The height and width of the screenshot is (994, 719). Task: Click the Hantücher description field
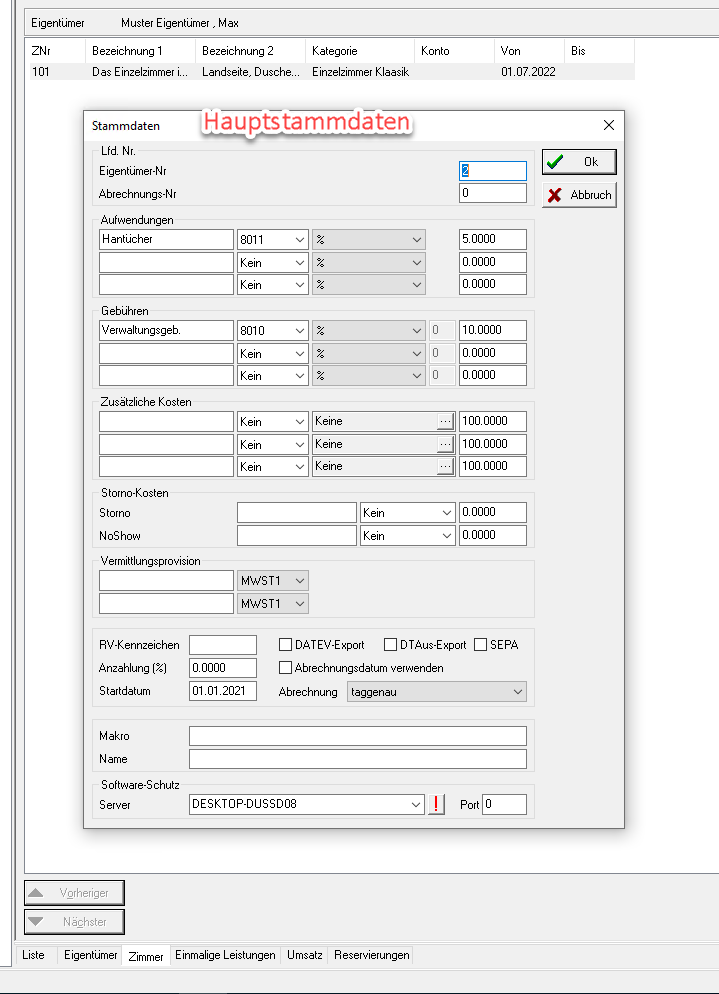coord(166,240)
